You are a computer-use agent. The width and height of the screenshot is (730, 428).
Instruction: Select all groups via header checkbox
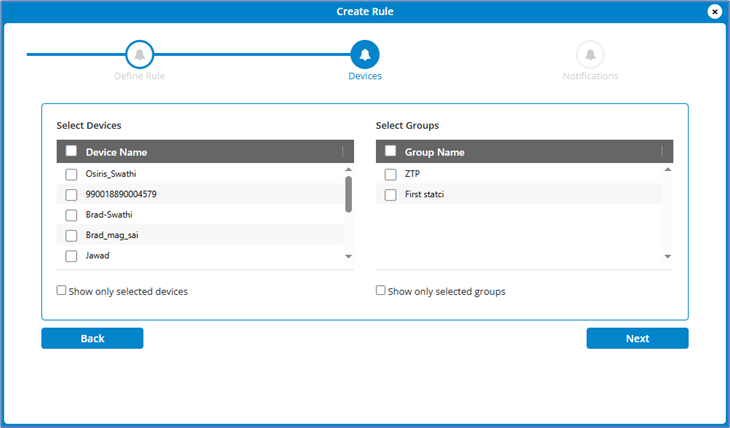point(390,152)
